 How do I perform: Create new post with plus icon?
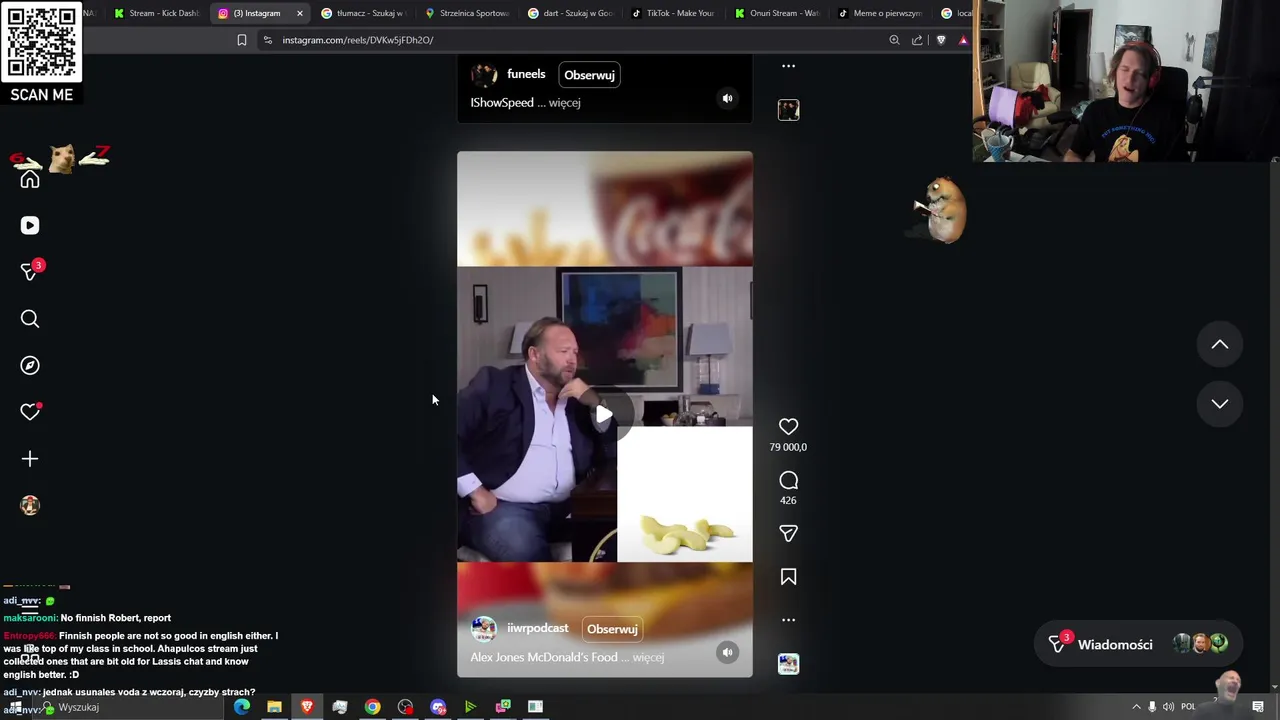(x=30, y=459)
